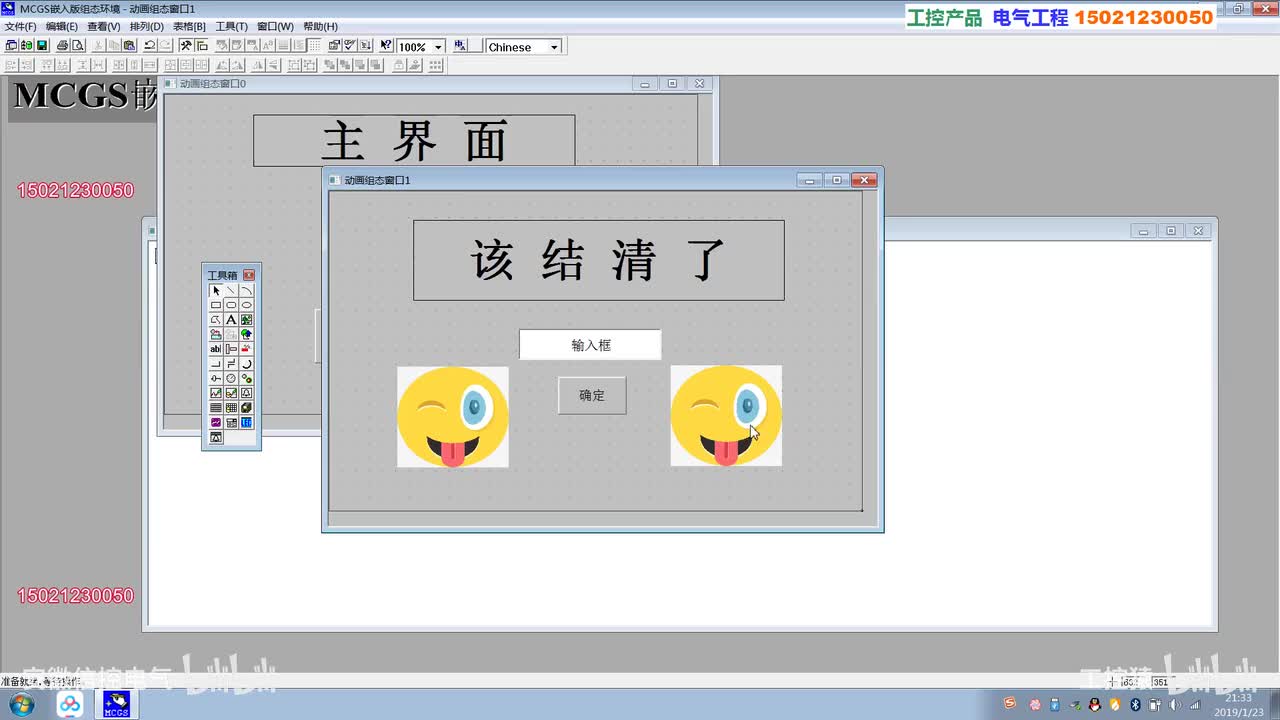The width and height of the screenshot is (1280, 720).
Task: Click the save icon in main toolbar
Action: 41,46
